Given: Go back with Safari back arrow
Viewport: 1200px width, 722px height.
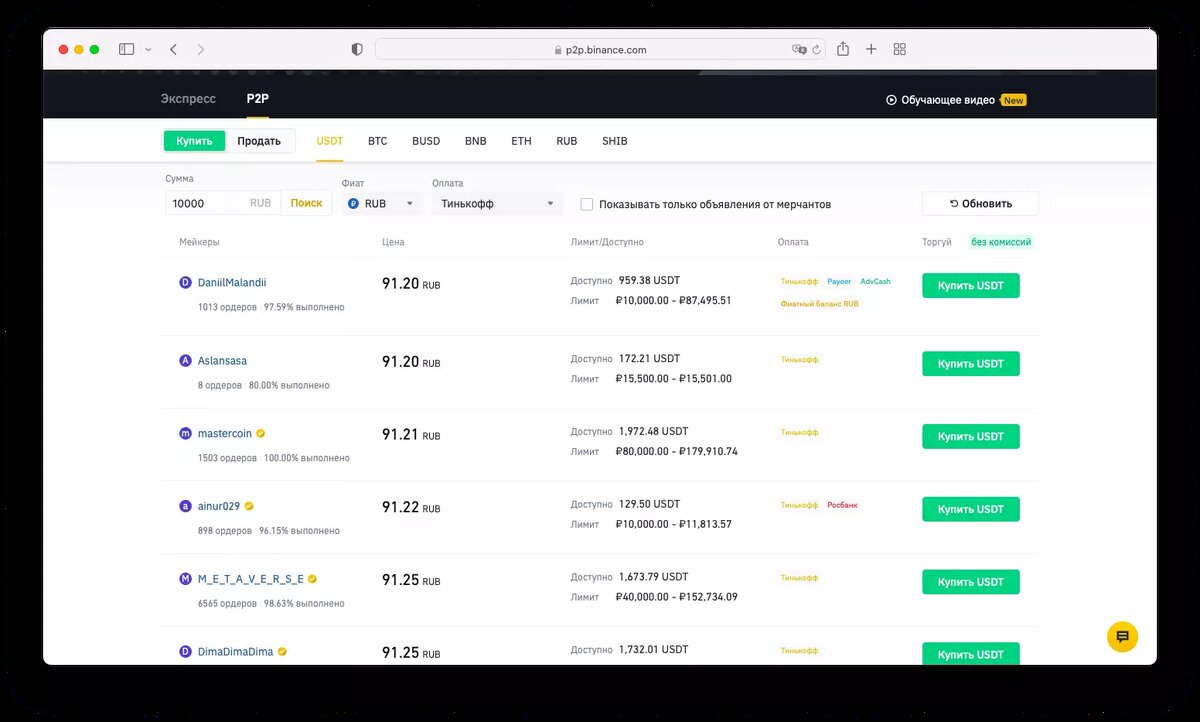Looking at the screenshot, I should [173, 49].
